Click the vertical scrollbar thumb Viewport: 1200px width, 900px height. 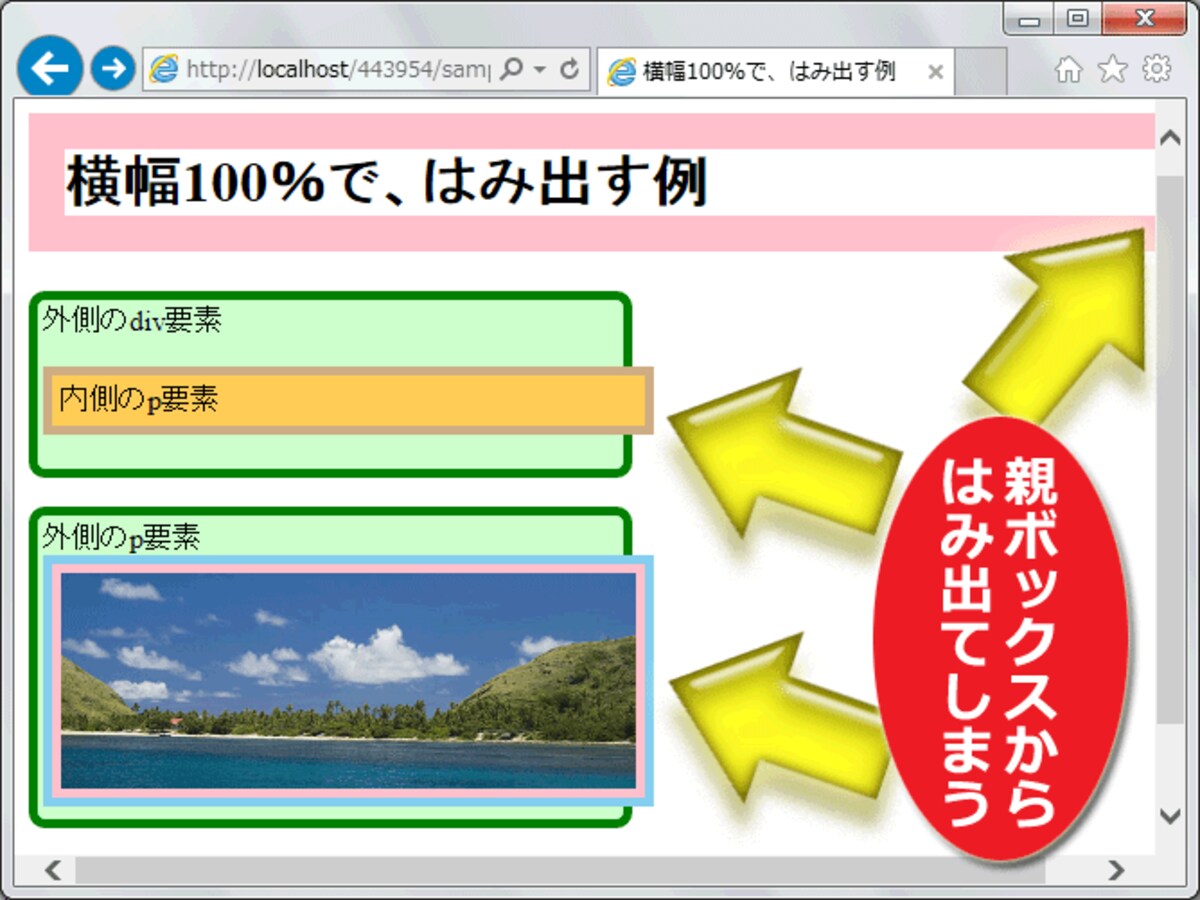1169,448
